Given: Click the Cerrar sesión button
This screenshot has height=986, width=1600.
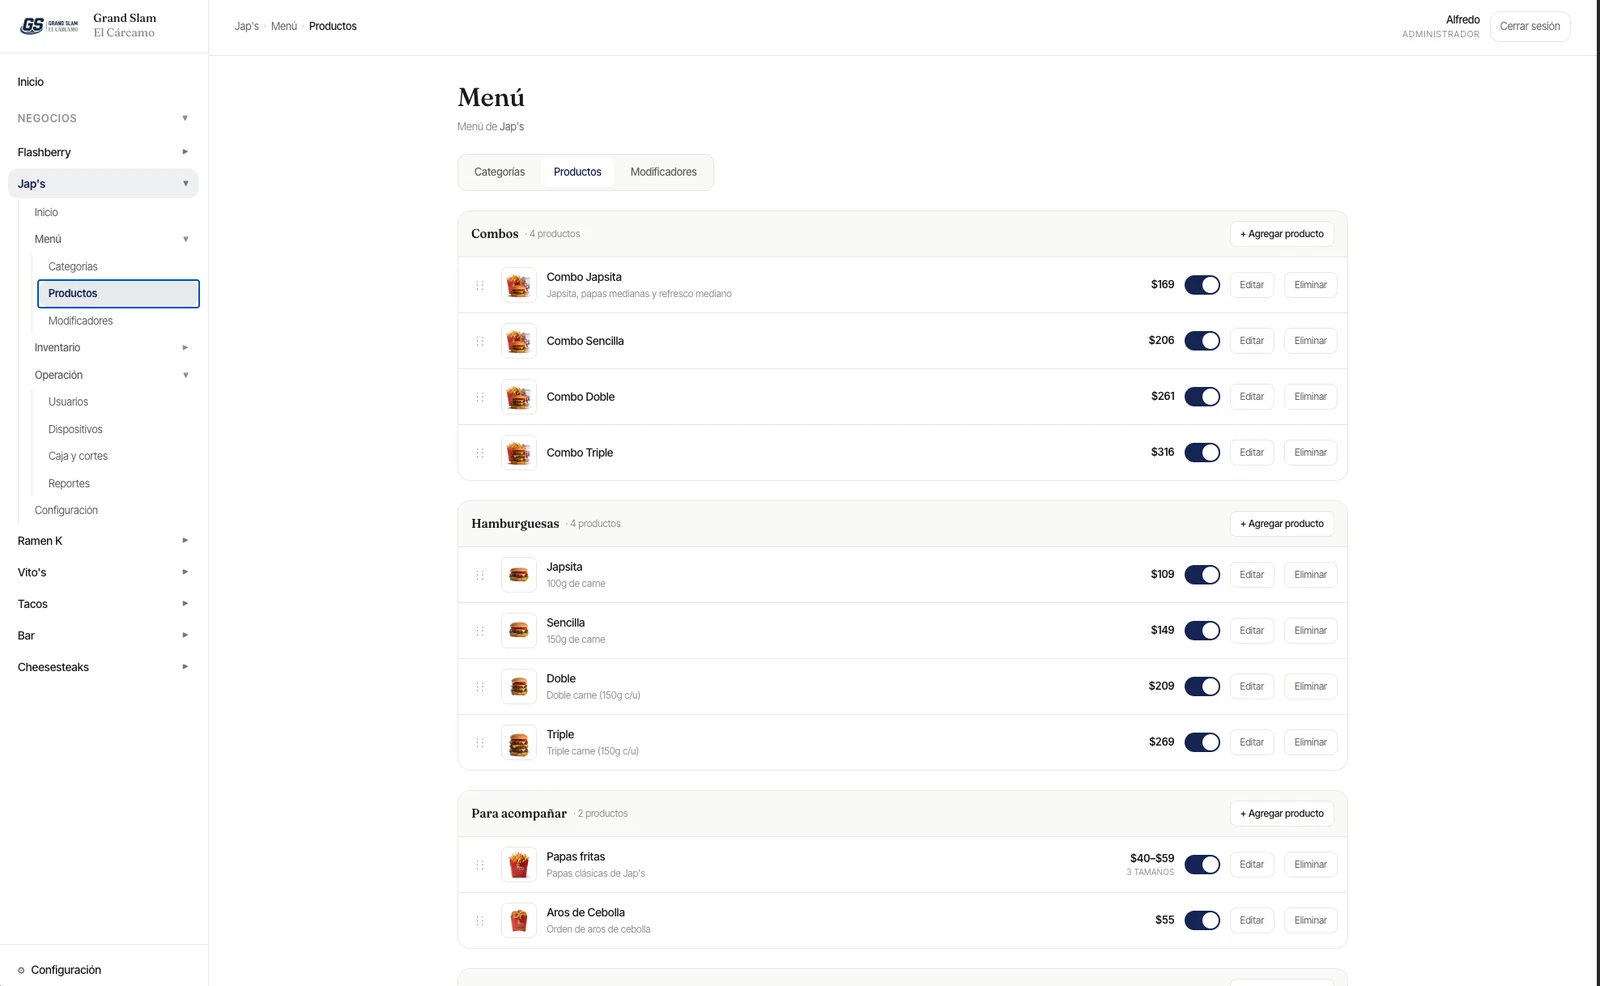Looking at the screenshot, I should [x=1530, y=26].
